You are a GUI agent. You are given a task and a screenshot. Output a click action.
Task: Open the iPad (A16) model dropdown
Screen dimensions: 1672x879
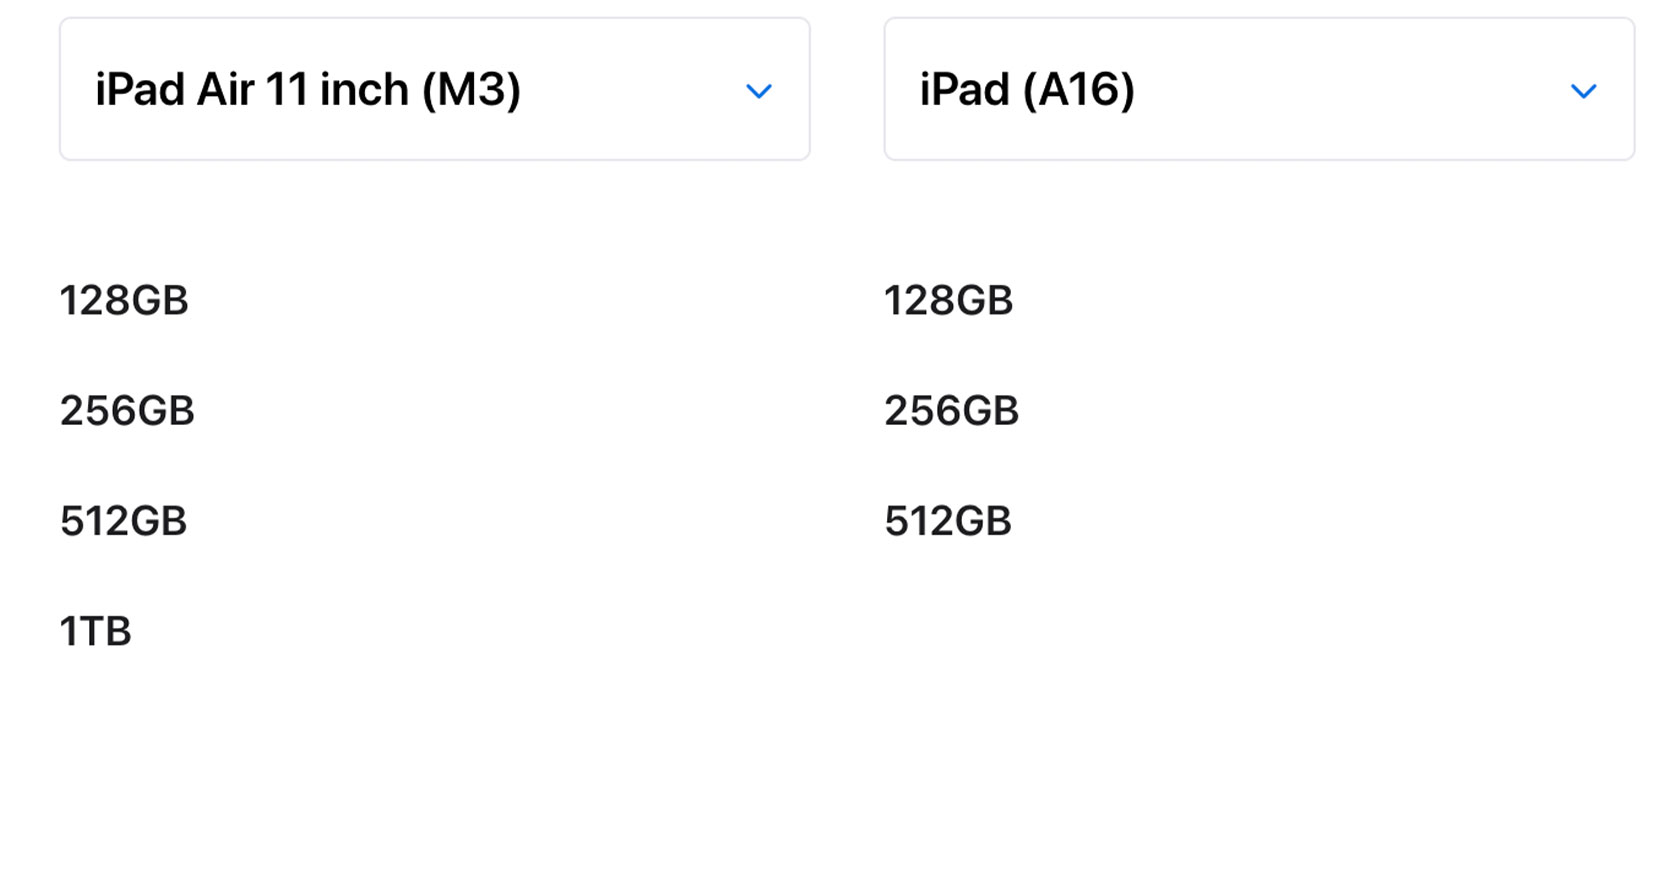point(1259,89)
